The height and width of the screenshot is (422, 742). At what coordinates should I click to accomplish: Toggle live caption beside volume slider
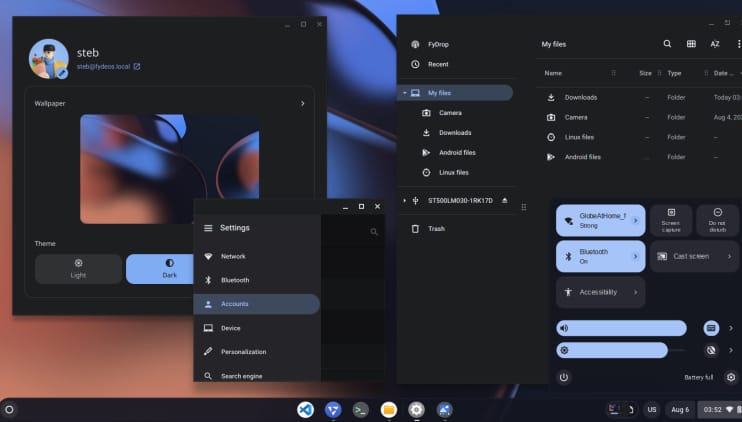coord(711,328)
